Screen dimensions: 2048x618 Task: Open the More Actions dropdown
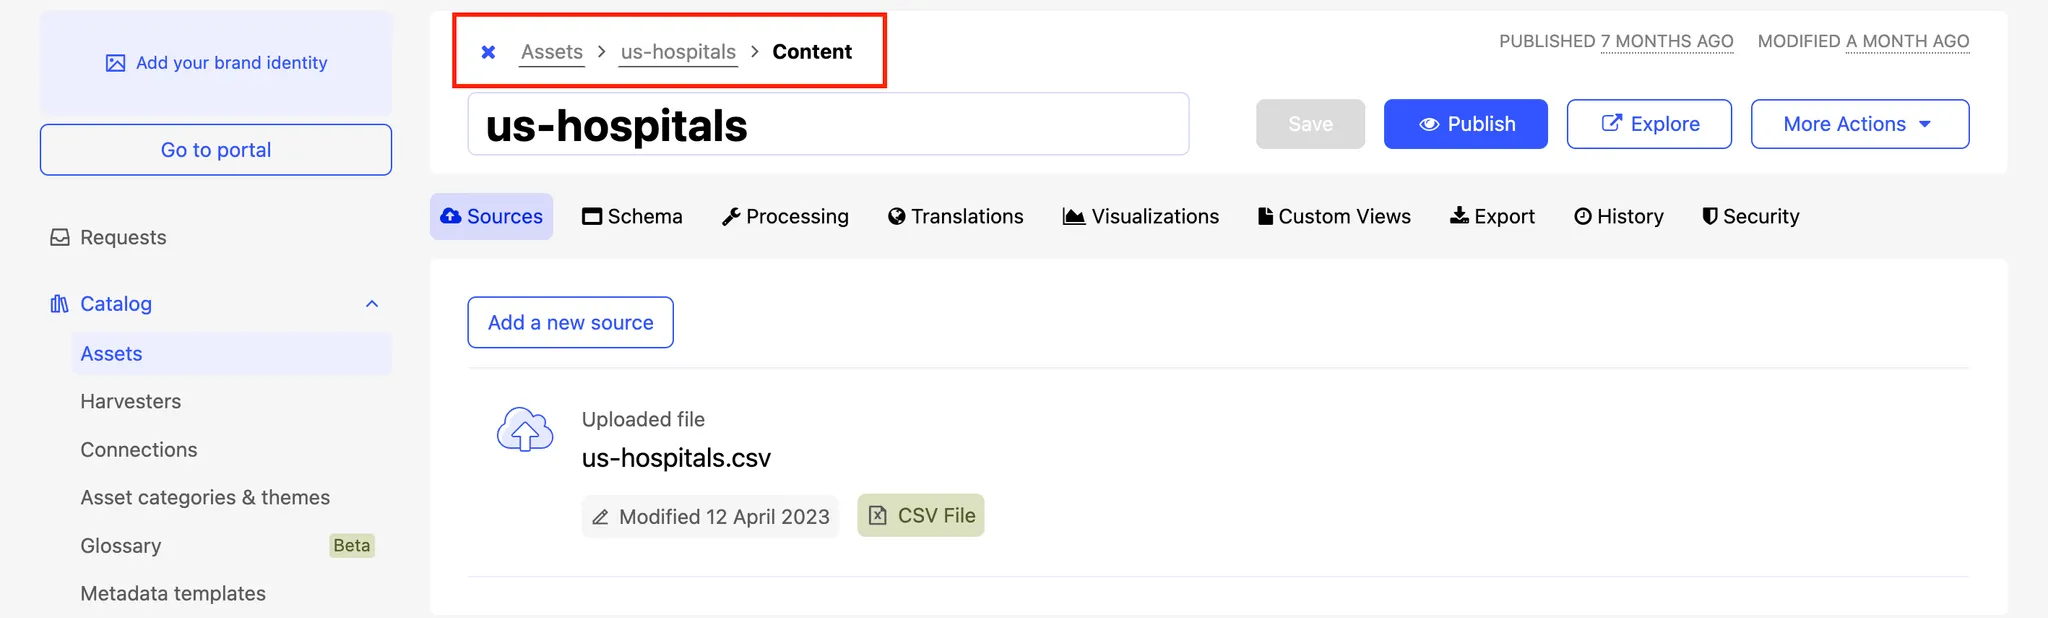[1859, 124]
